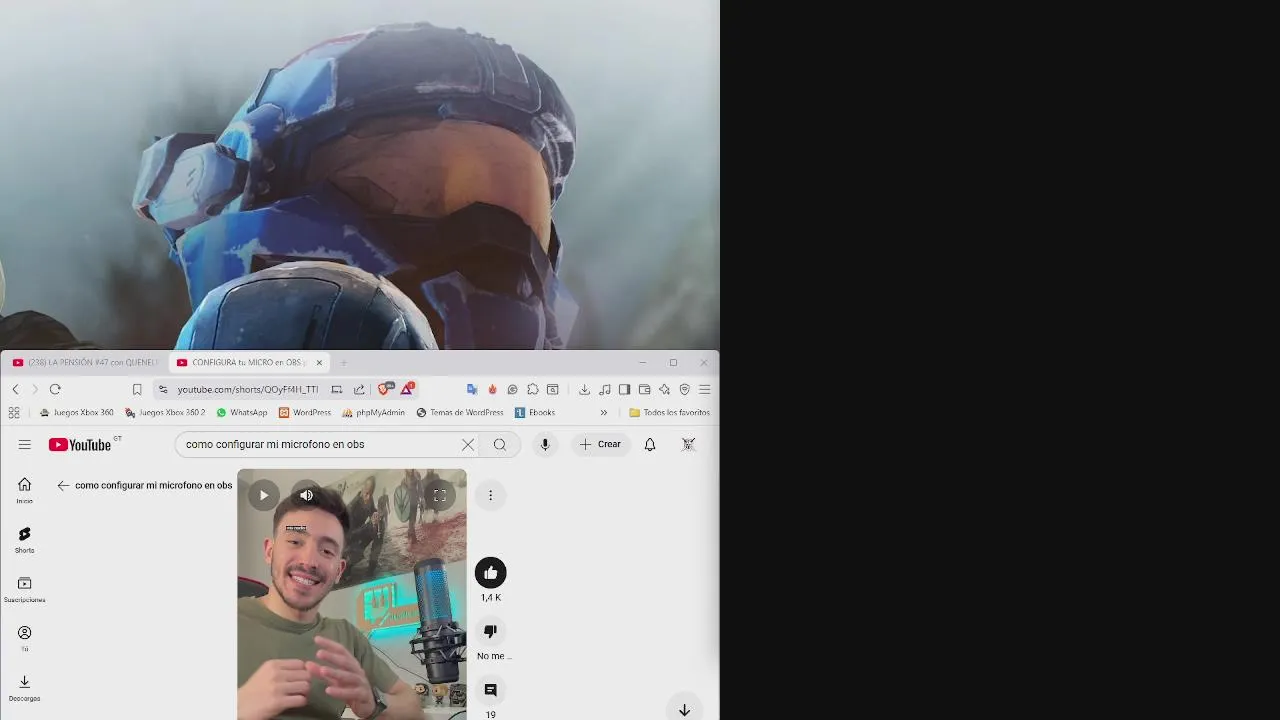Open the YouTube guide hamburger menu
Viewport: 1280px width, 720px height.
tap(25, 445)
